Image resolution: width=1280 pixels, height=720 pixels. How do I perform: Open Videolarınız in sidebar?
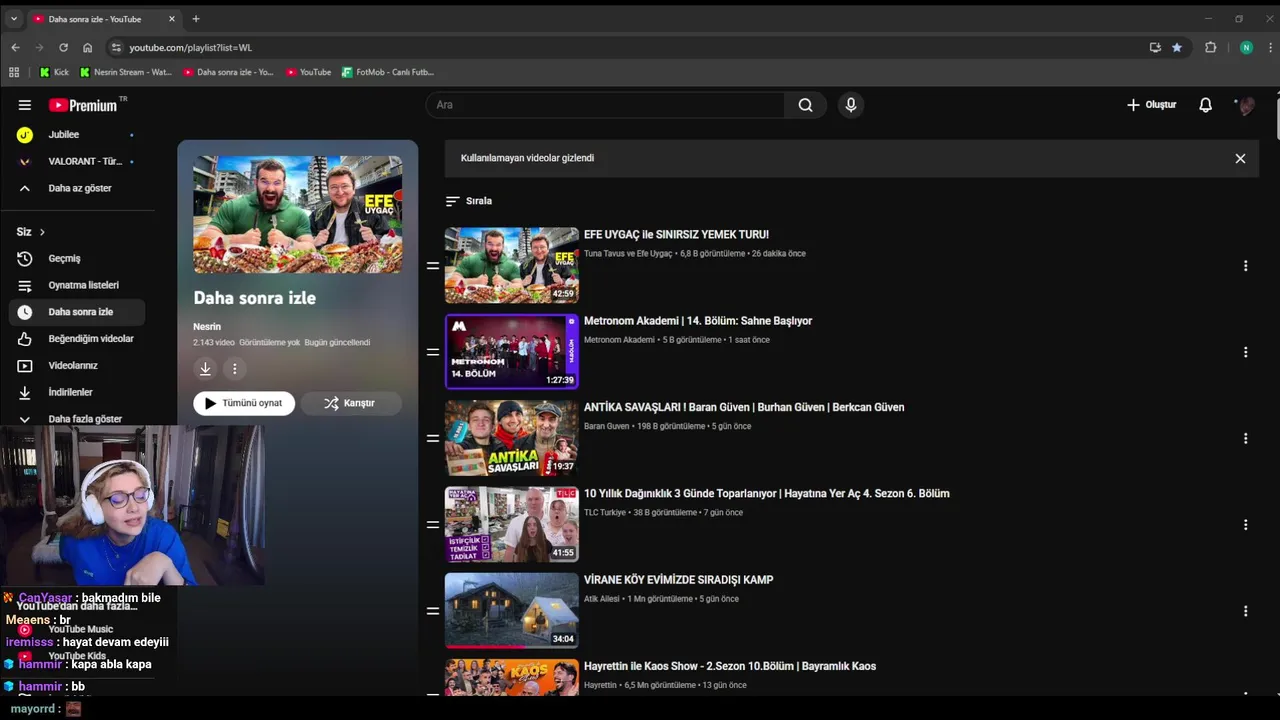click(x=76, y=365)
